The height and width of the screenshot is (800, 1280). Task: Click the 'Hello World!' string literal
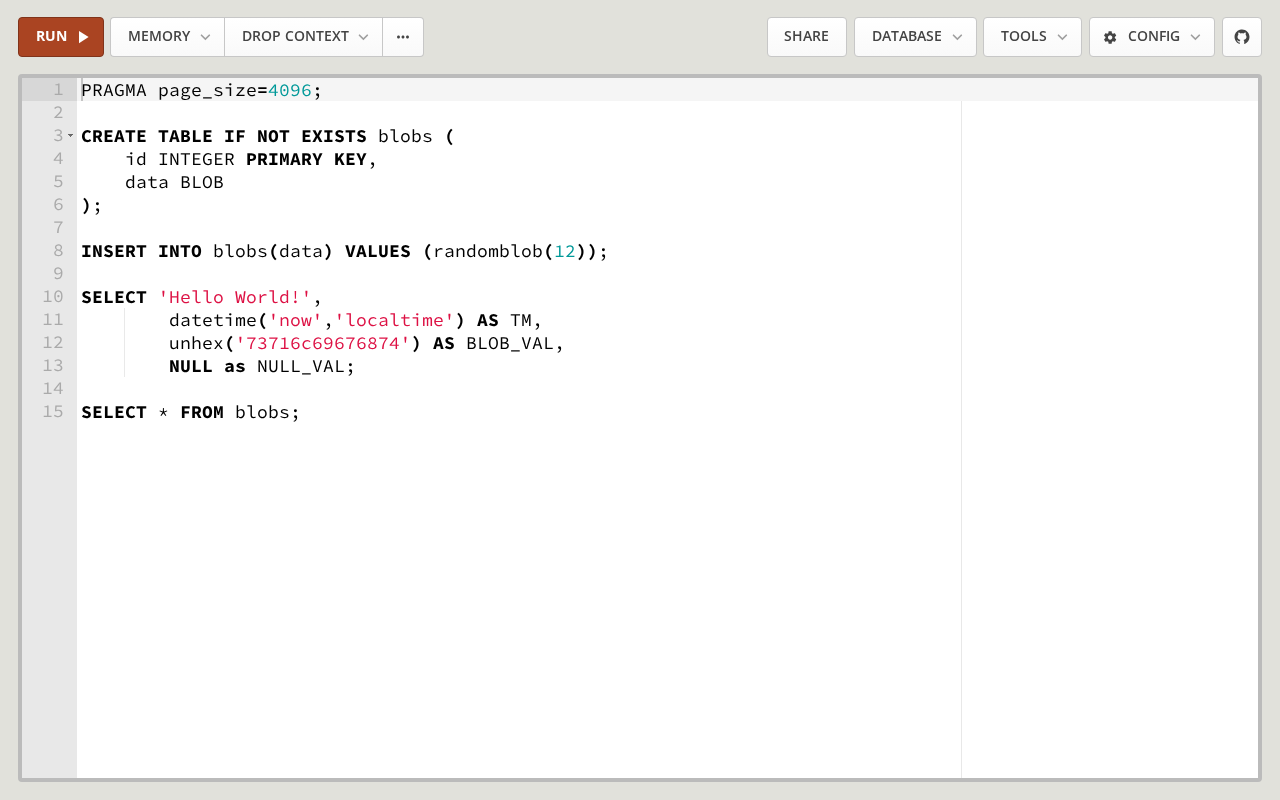pyautogui.click(x=235, y=297)
